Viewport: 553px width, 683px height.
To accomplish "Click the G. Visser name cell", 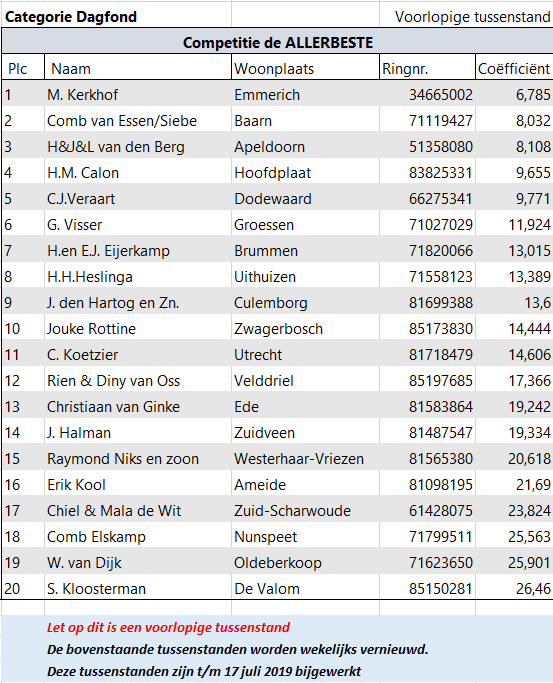I will [138, 225].
